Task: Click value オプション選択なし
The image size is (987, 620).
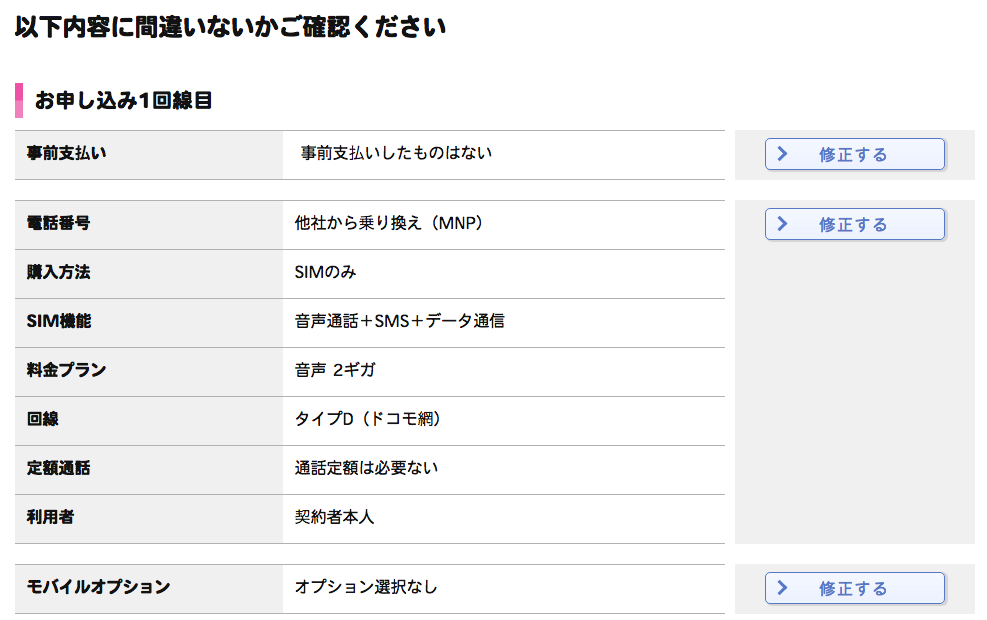Action: pyautogui.click(x=366, y=587)
